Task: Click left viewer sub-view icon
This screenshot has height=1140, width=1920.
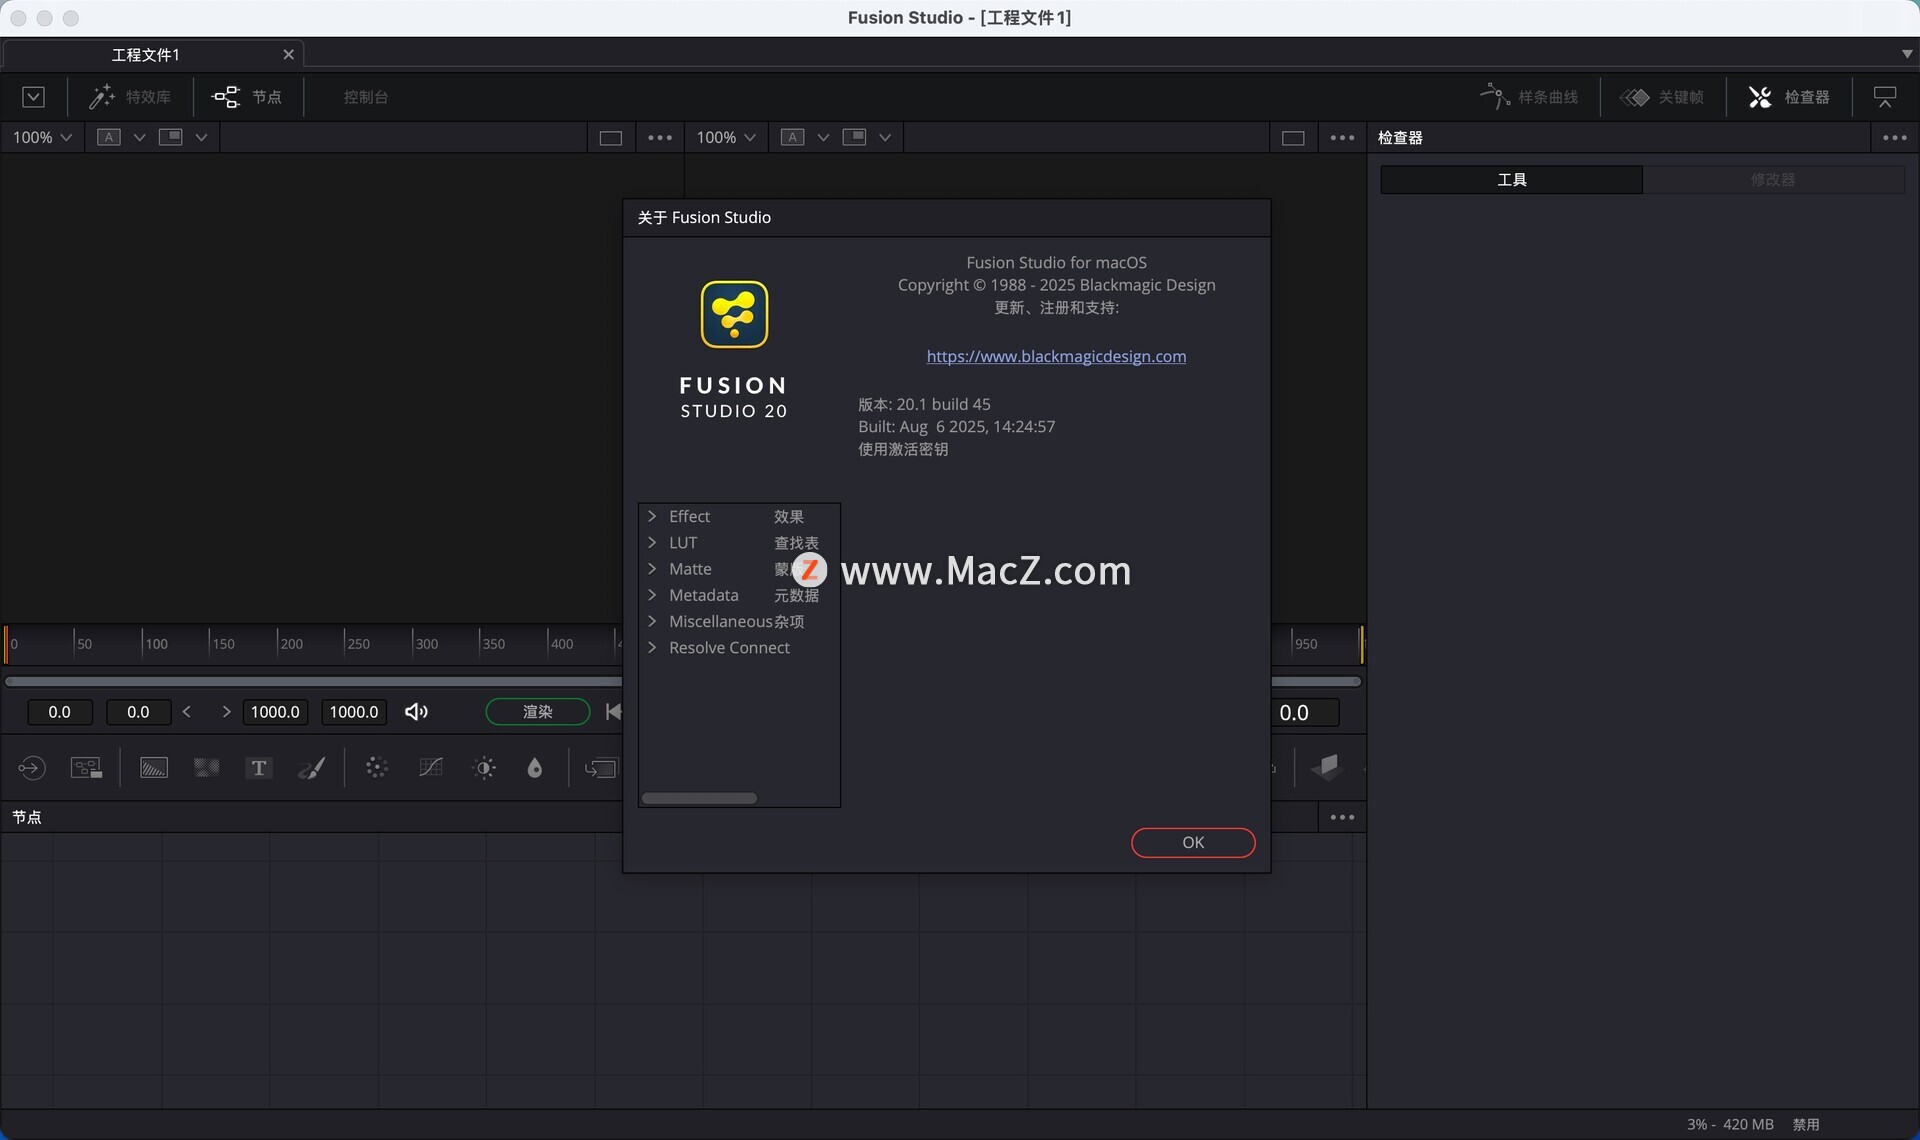Action: click(x=171, y=137)
